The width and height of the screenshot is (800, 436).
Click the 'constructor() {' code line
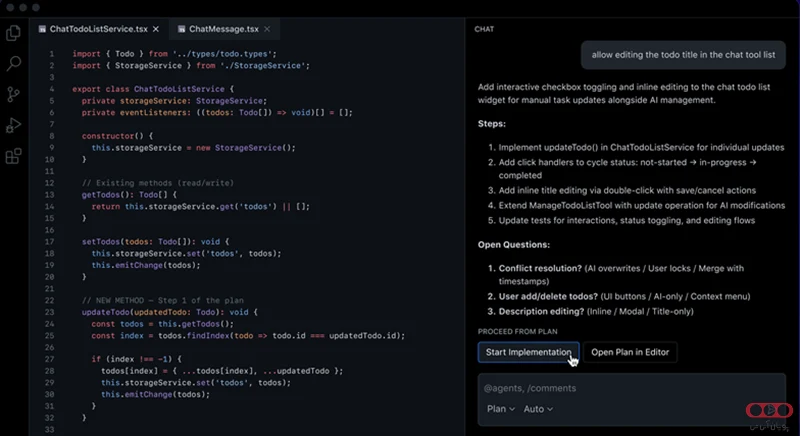[117, 136]
